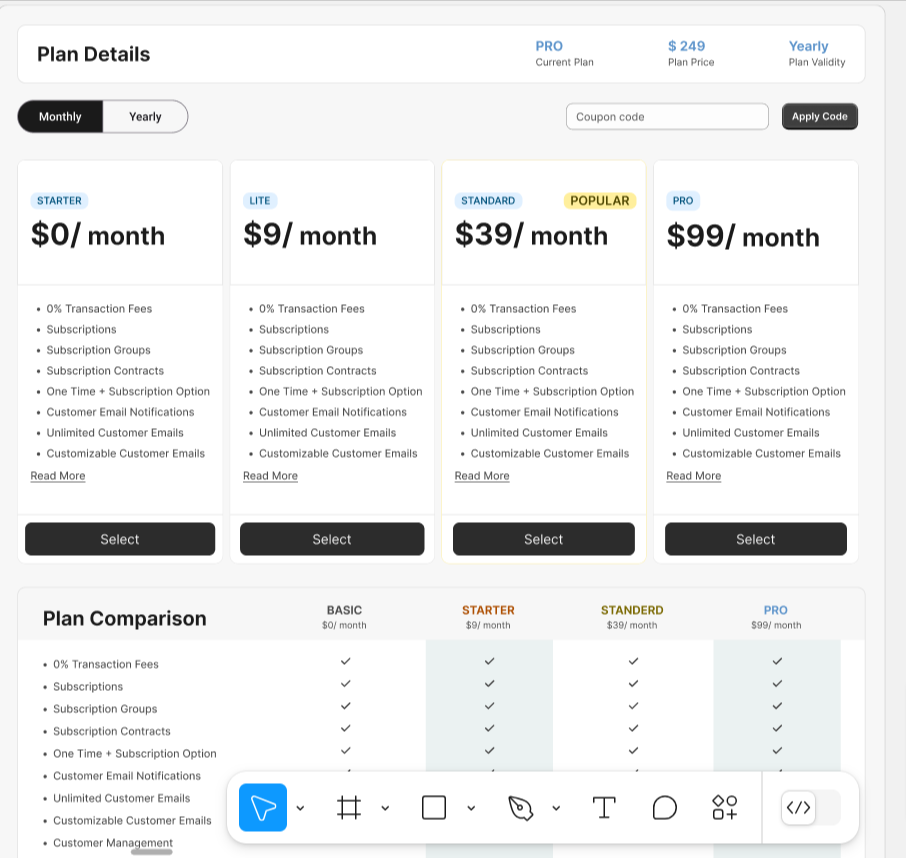Click the horizontal scrollbar at the bottom
Viewport: 906px width, 858px height.
152,852
